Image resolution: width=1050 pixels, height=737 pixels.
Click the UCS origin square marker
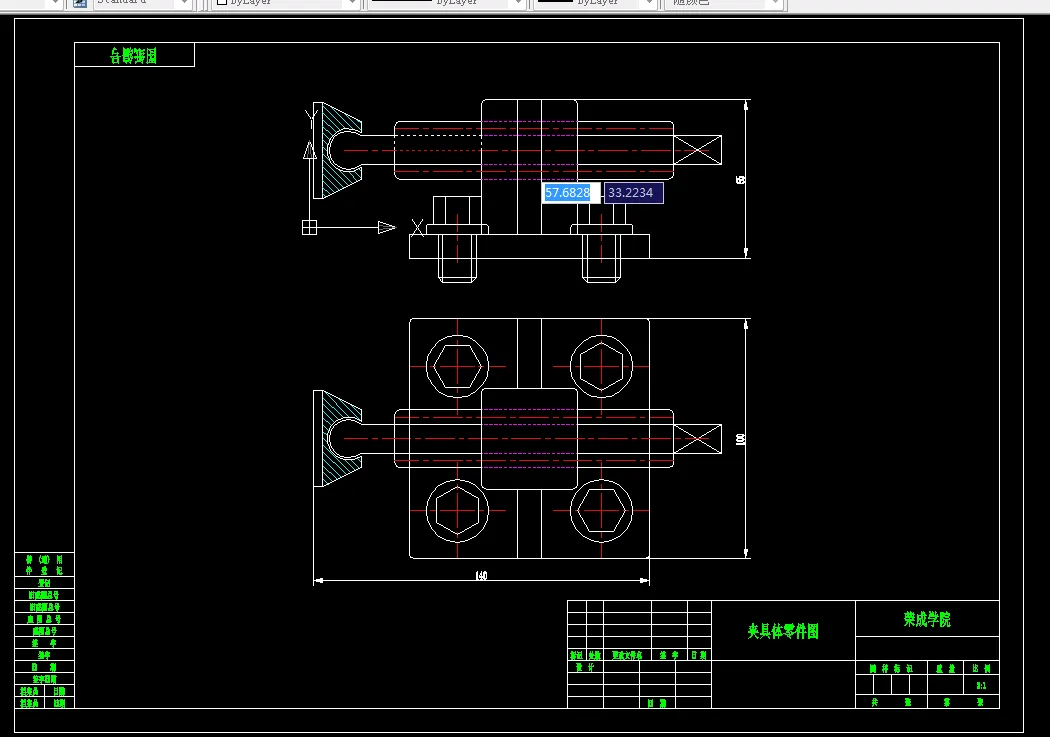tap(309, 228)
